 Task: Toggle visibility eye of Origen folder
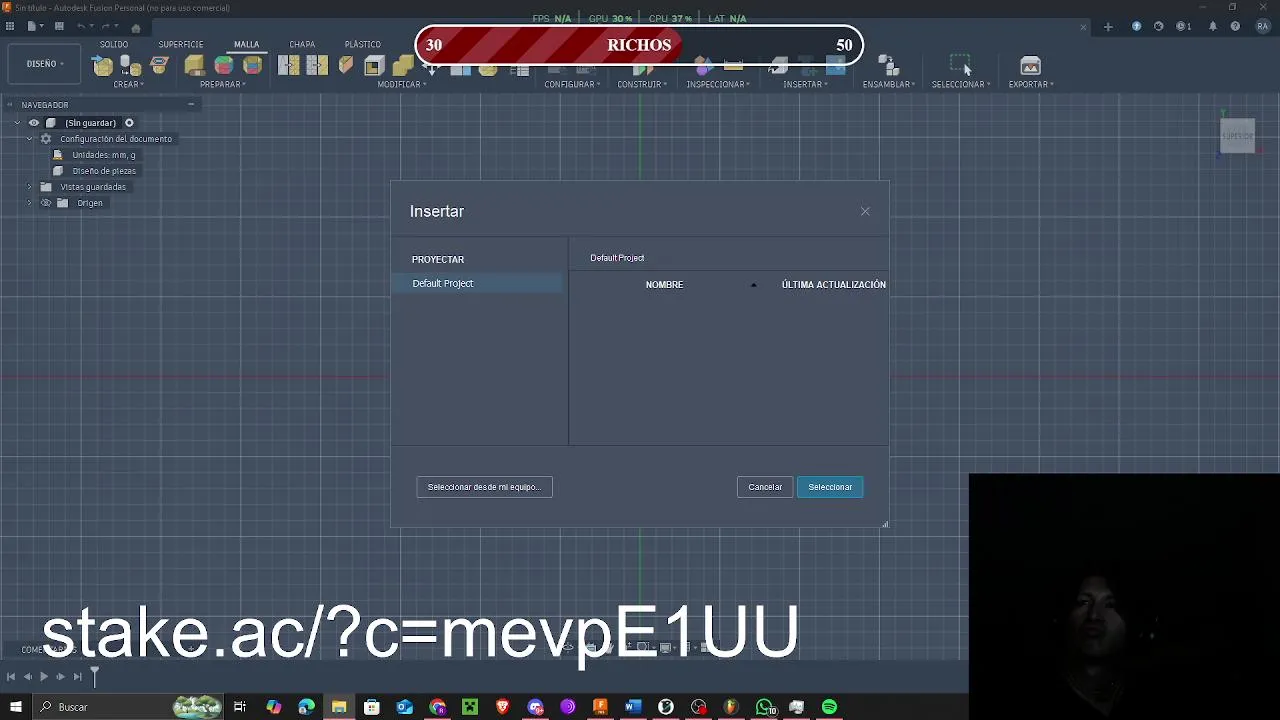click(46, 203)
